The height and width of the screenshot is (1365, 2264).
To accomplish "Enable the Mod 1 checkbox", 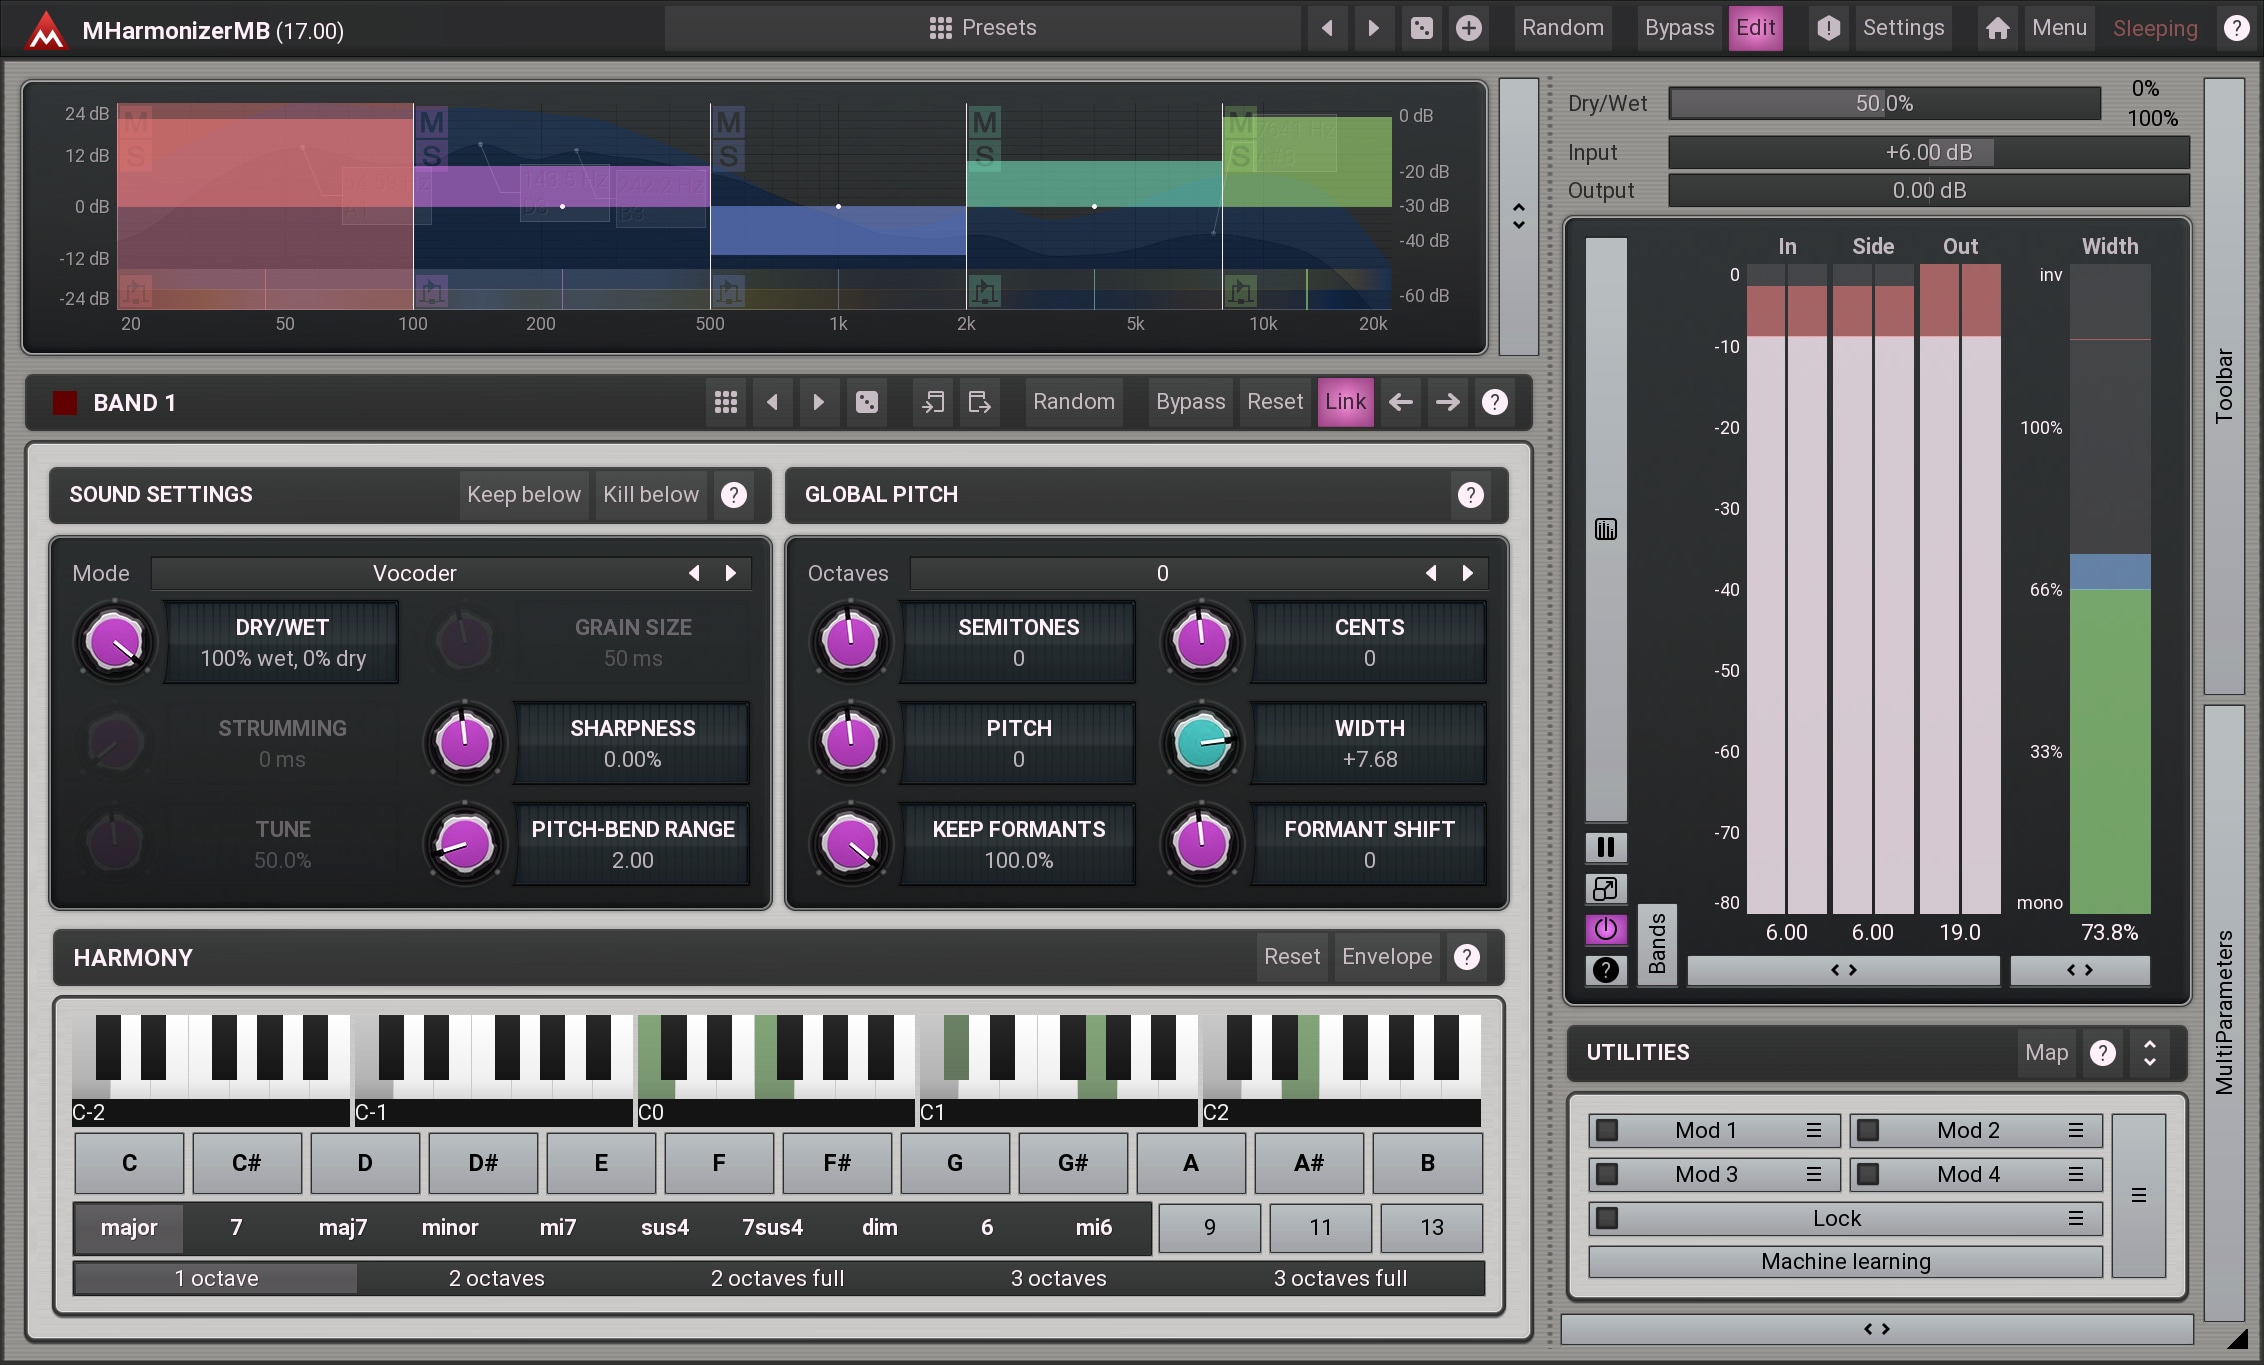I will click(1607, 1130).
